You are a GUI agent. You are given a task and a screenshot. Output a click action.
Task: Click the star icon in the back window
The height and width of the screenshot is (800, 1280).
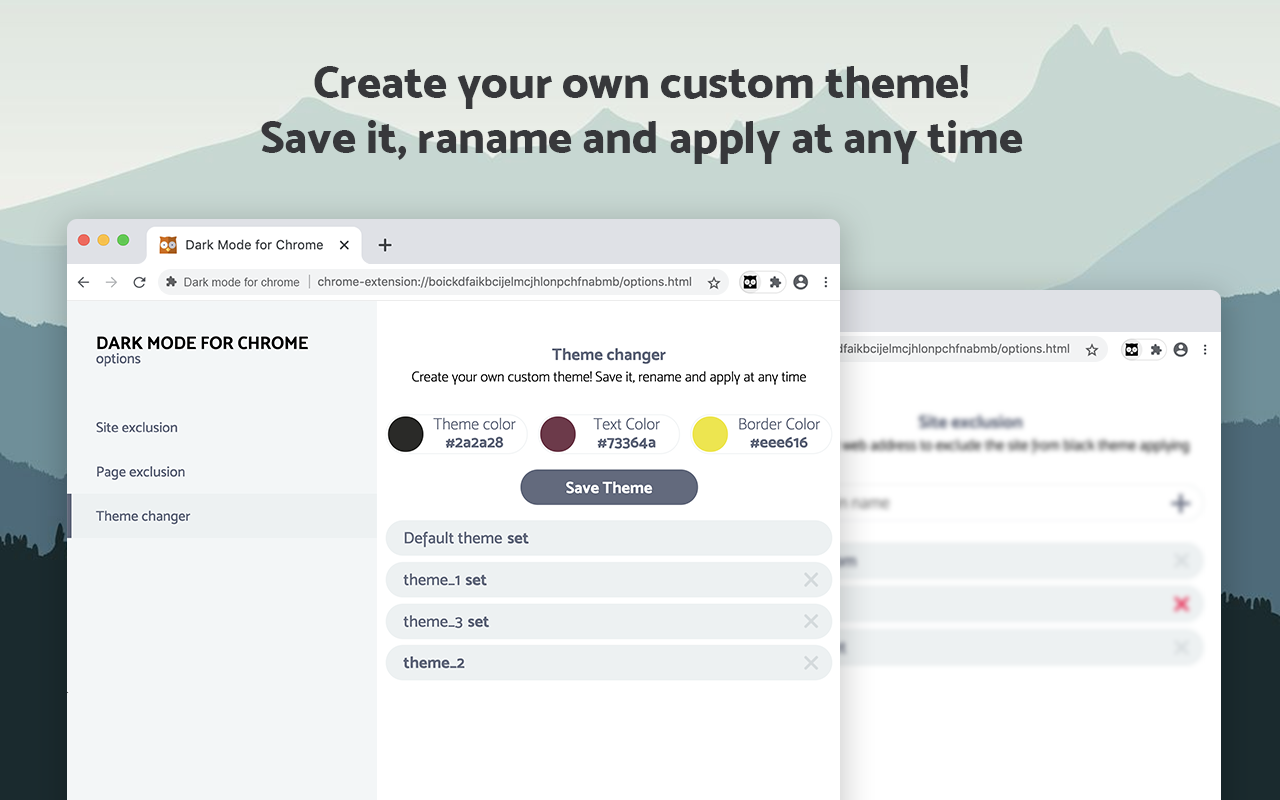1092,350
